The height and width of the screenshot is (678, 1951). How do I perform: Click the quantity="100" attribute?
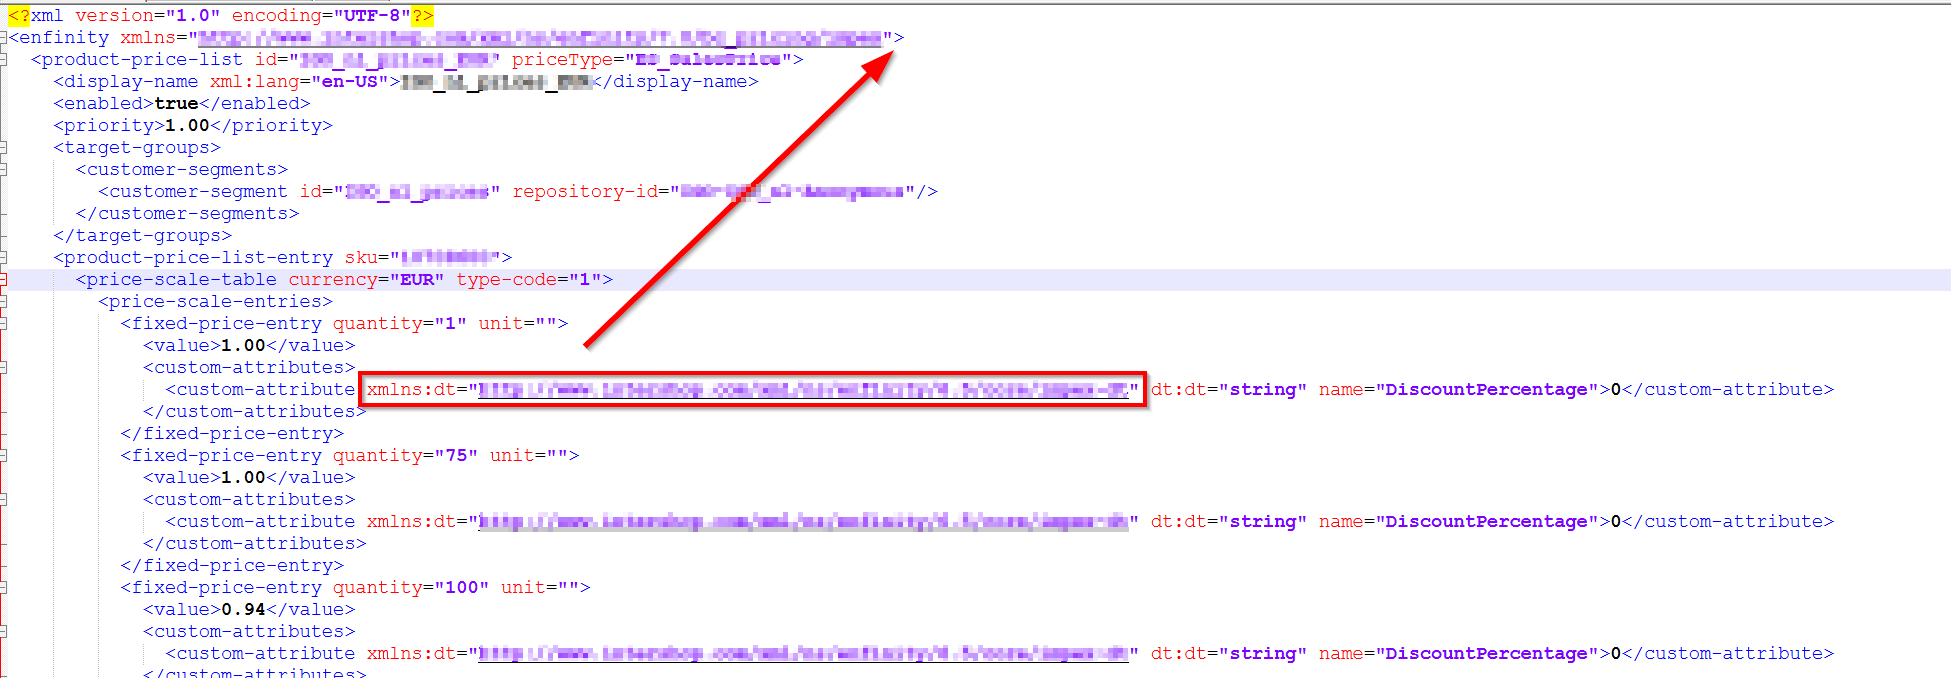point(411,588)
